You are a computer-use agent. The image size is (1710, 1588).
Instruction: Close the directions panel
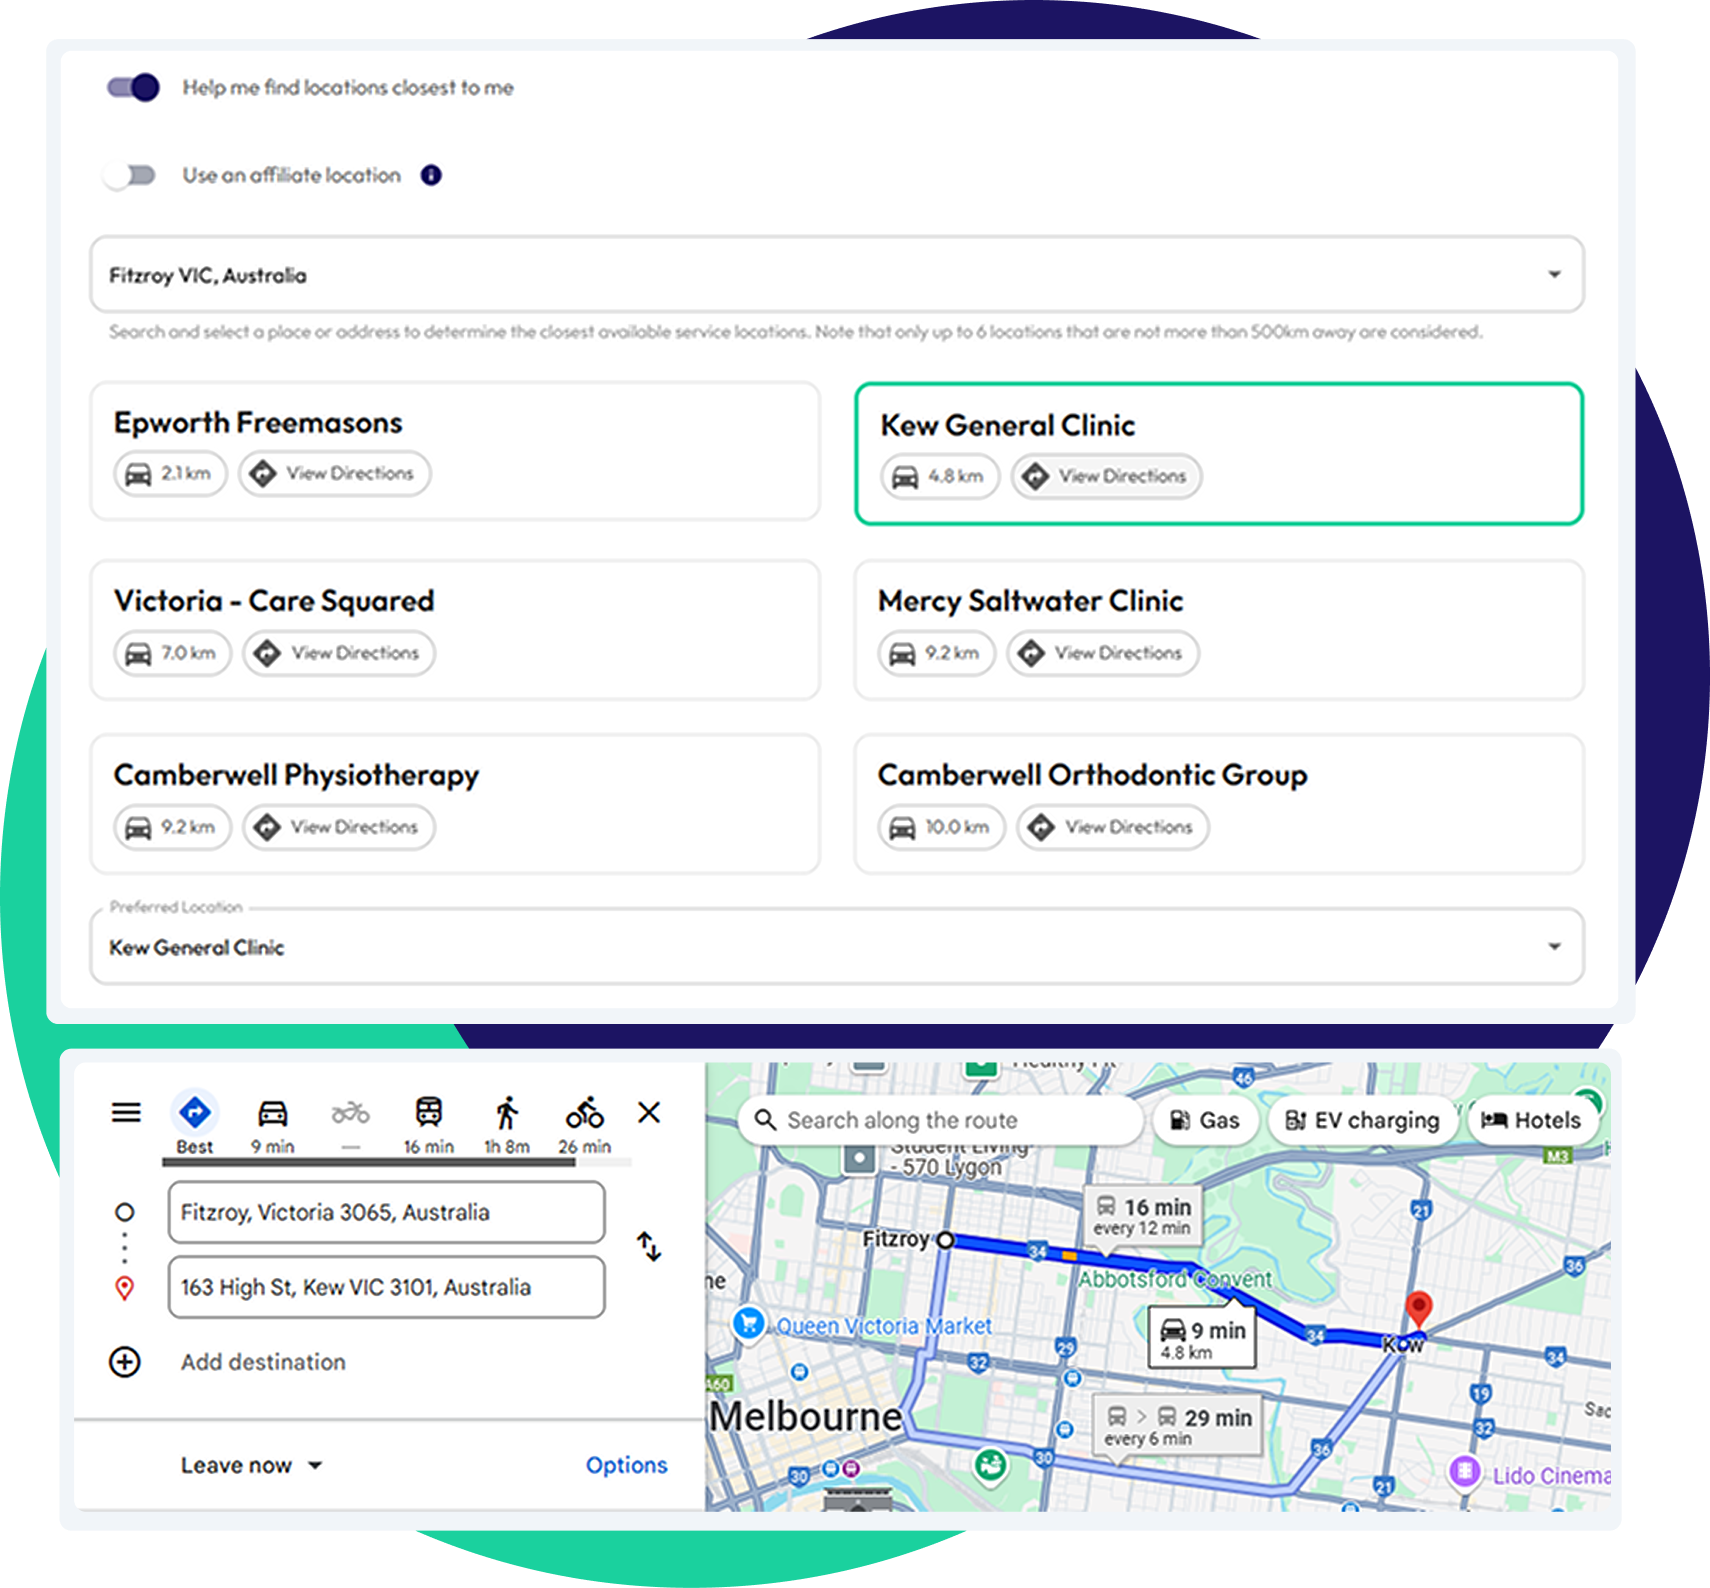[x=649, y=1112]
